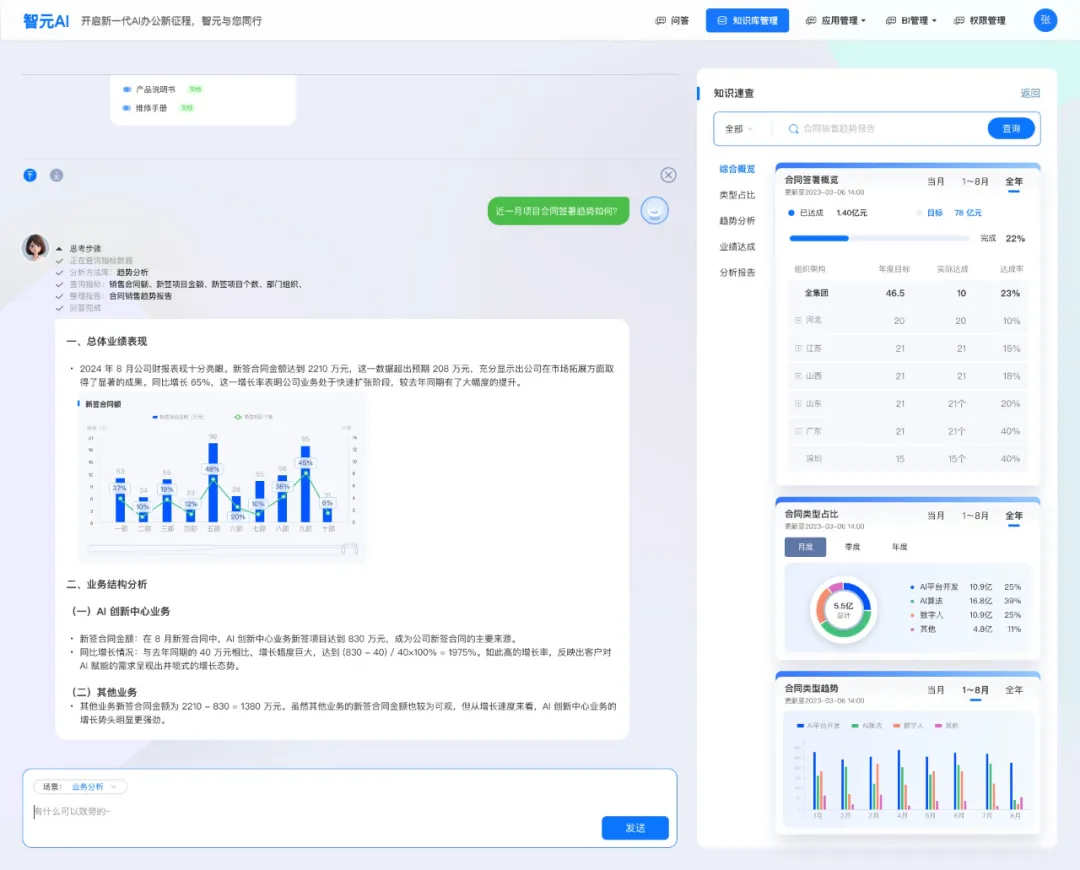
Task: Click the gray download arrow icon
Action: (x=56, y=175)
